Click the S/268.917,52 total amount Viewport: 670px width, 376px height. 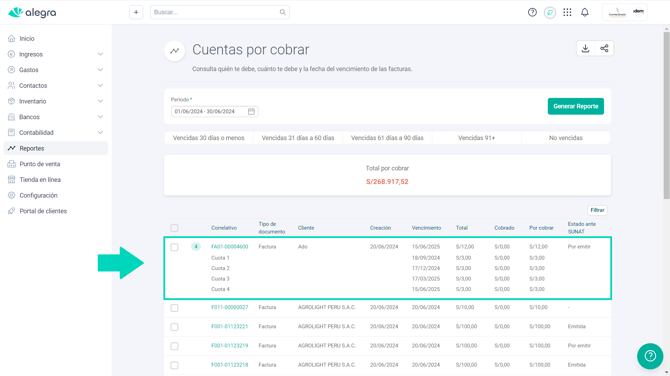coord(387,182)
